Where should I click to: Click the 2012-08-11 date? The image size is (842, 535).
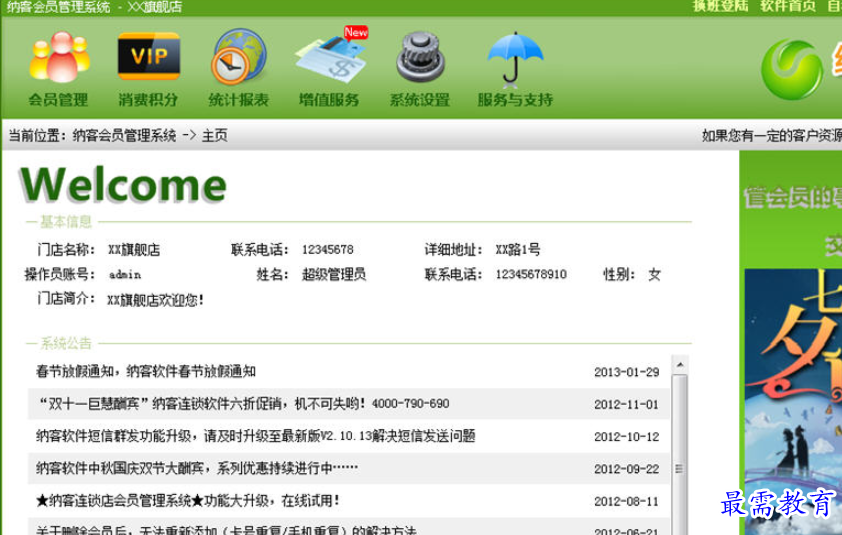627,501
